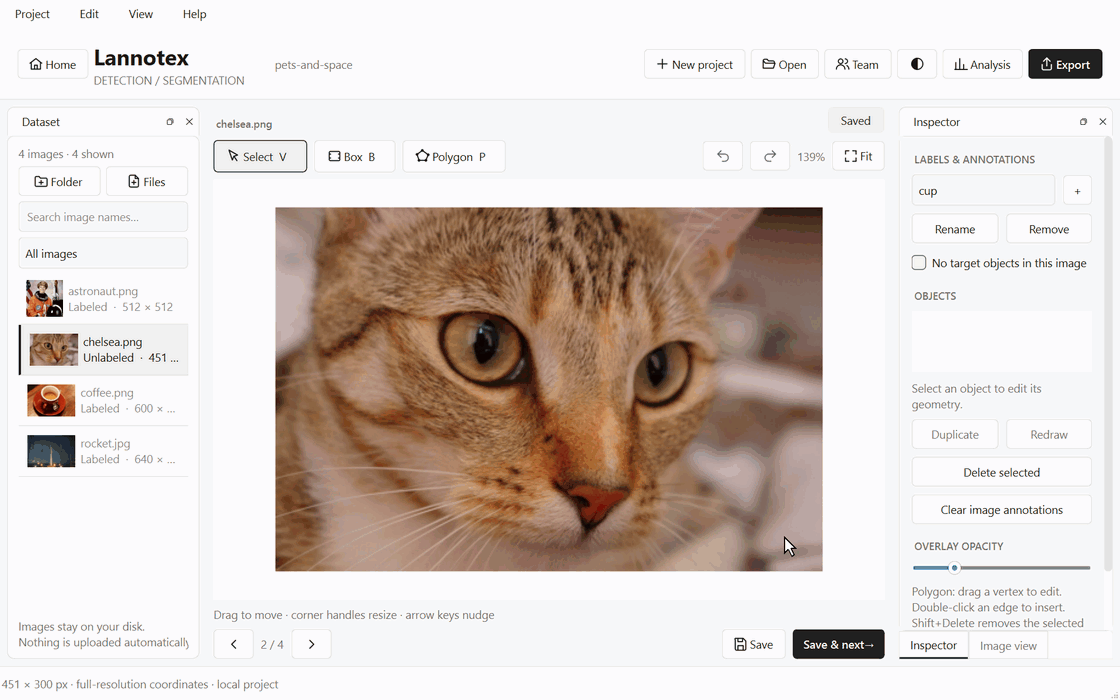Viewport: 1120px width, 700px height.
Task: Float the Inspector panel
Action: click(1084, 121)
